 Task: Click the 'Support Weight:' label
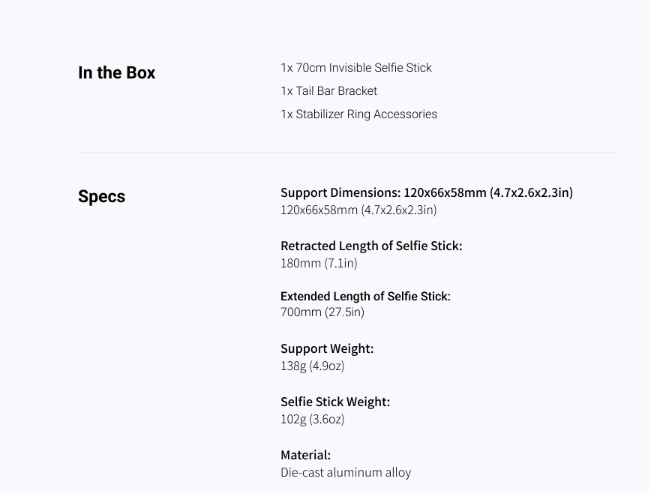[327, 349]
